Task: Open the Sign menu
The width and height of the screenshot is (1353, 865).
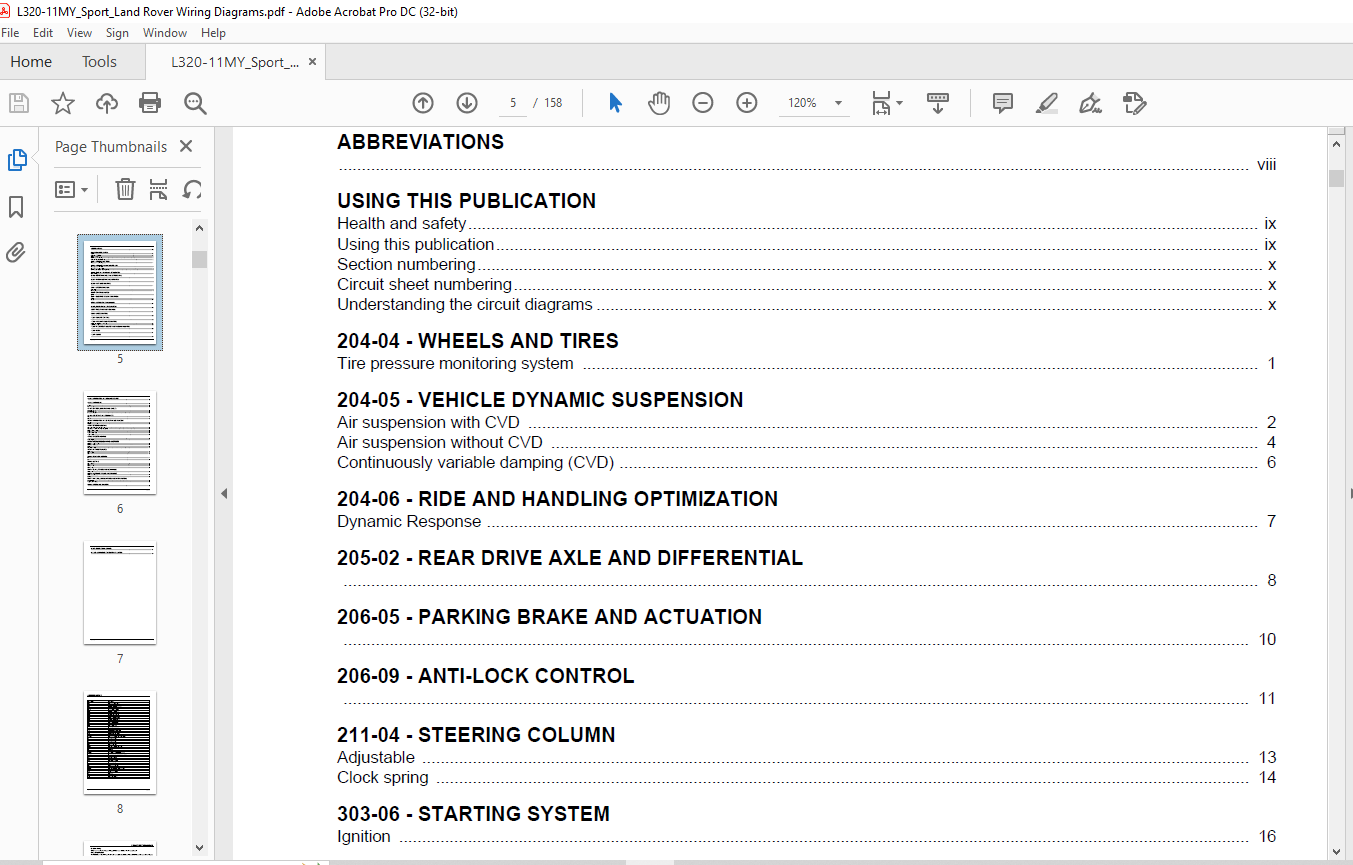Action: (117, 33)
